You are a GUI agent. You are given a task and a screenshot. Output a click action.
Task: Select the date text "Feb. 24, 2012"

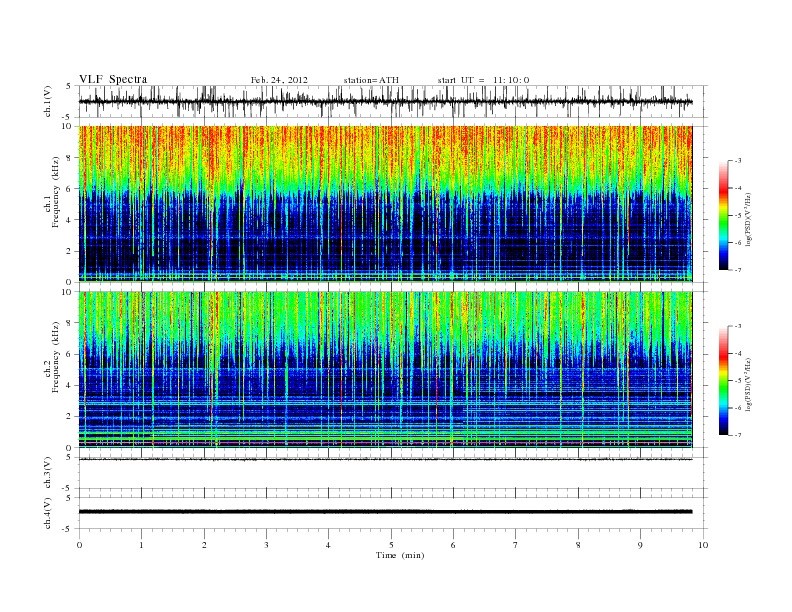(x=279, y=80)
